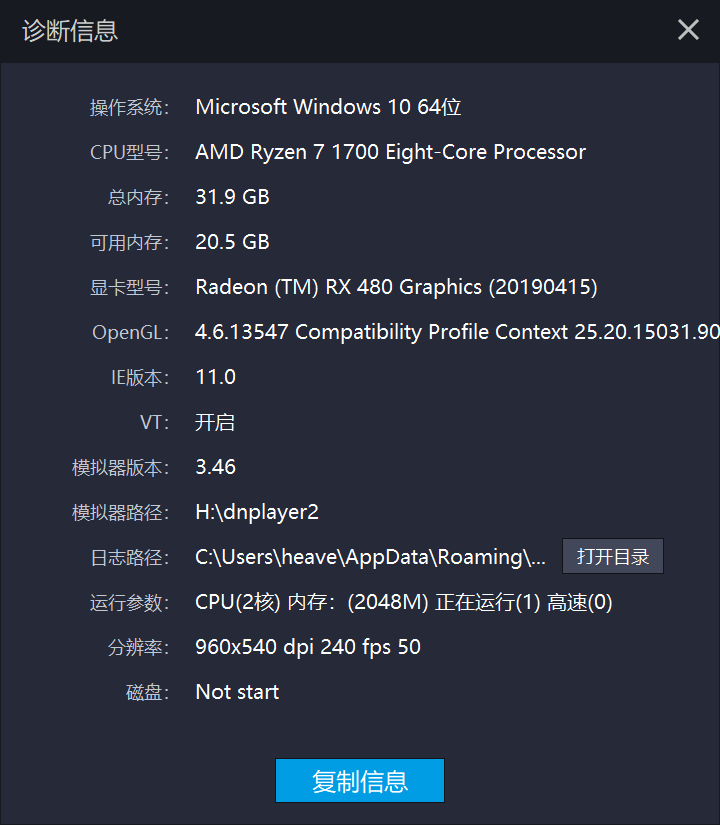Click the 复制信息 button to copy diagnostics
The height and width of the screenshot is (825, 720).
pos(359,780)
